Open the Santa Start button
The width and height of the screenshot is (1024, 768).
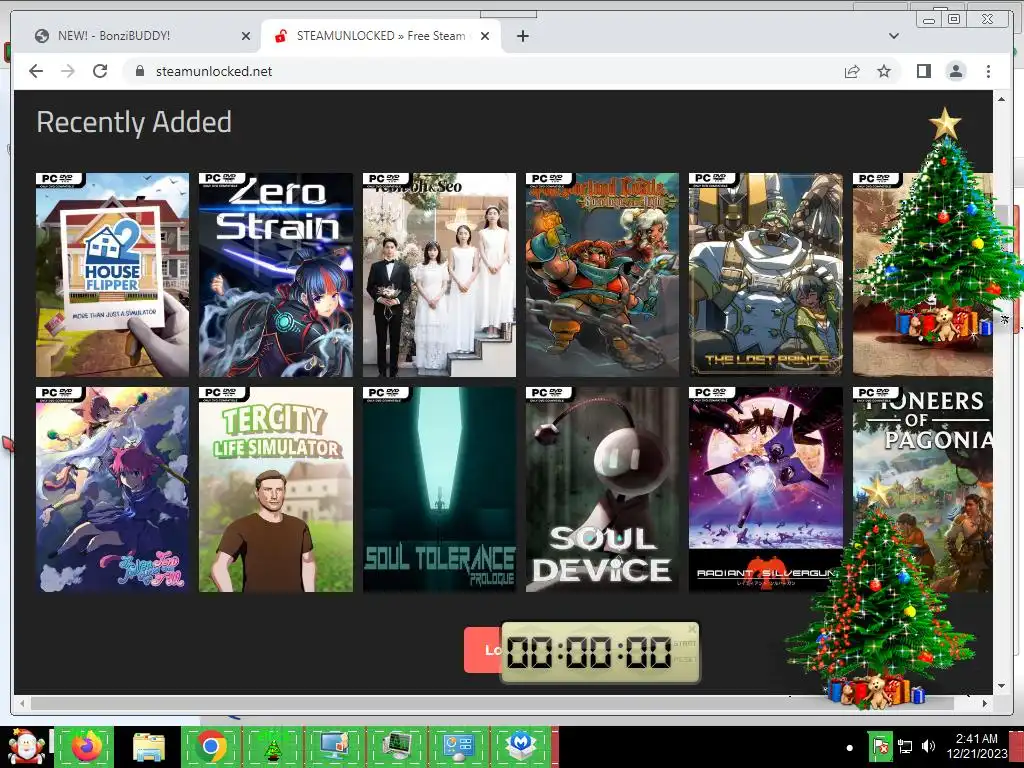26,746
